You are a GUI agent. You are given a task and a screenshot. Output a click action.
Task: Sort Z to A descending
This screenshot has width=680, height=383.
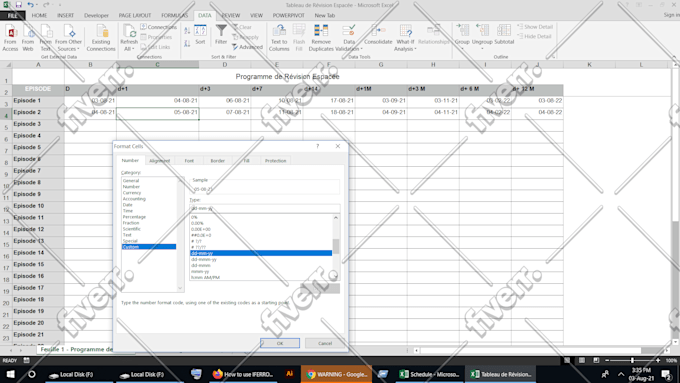click(187, 43)
